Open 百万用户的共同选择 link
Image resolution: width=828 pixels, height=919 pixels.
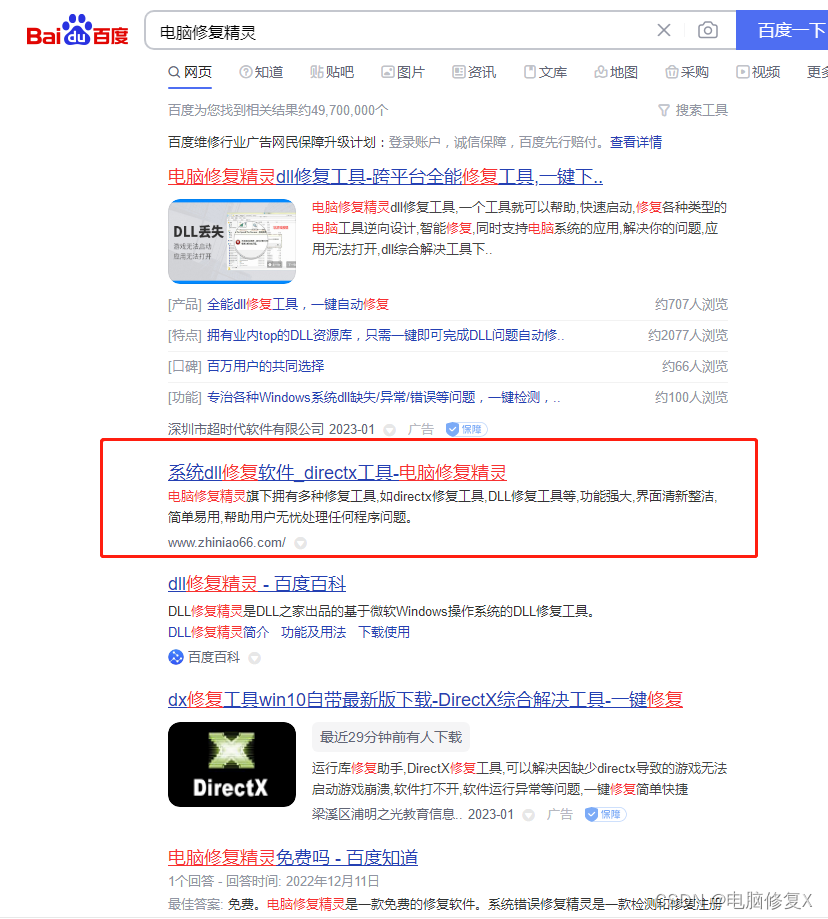265,366
